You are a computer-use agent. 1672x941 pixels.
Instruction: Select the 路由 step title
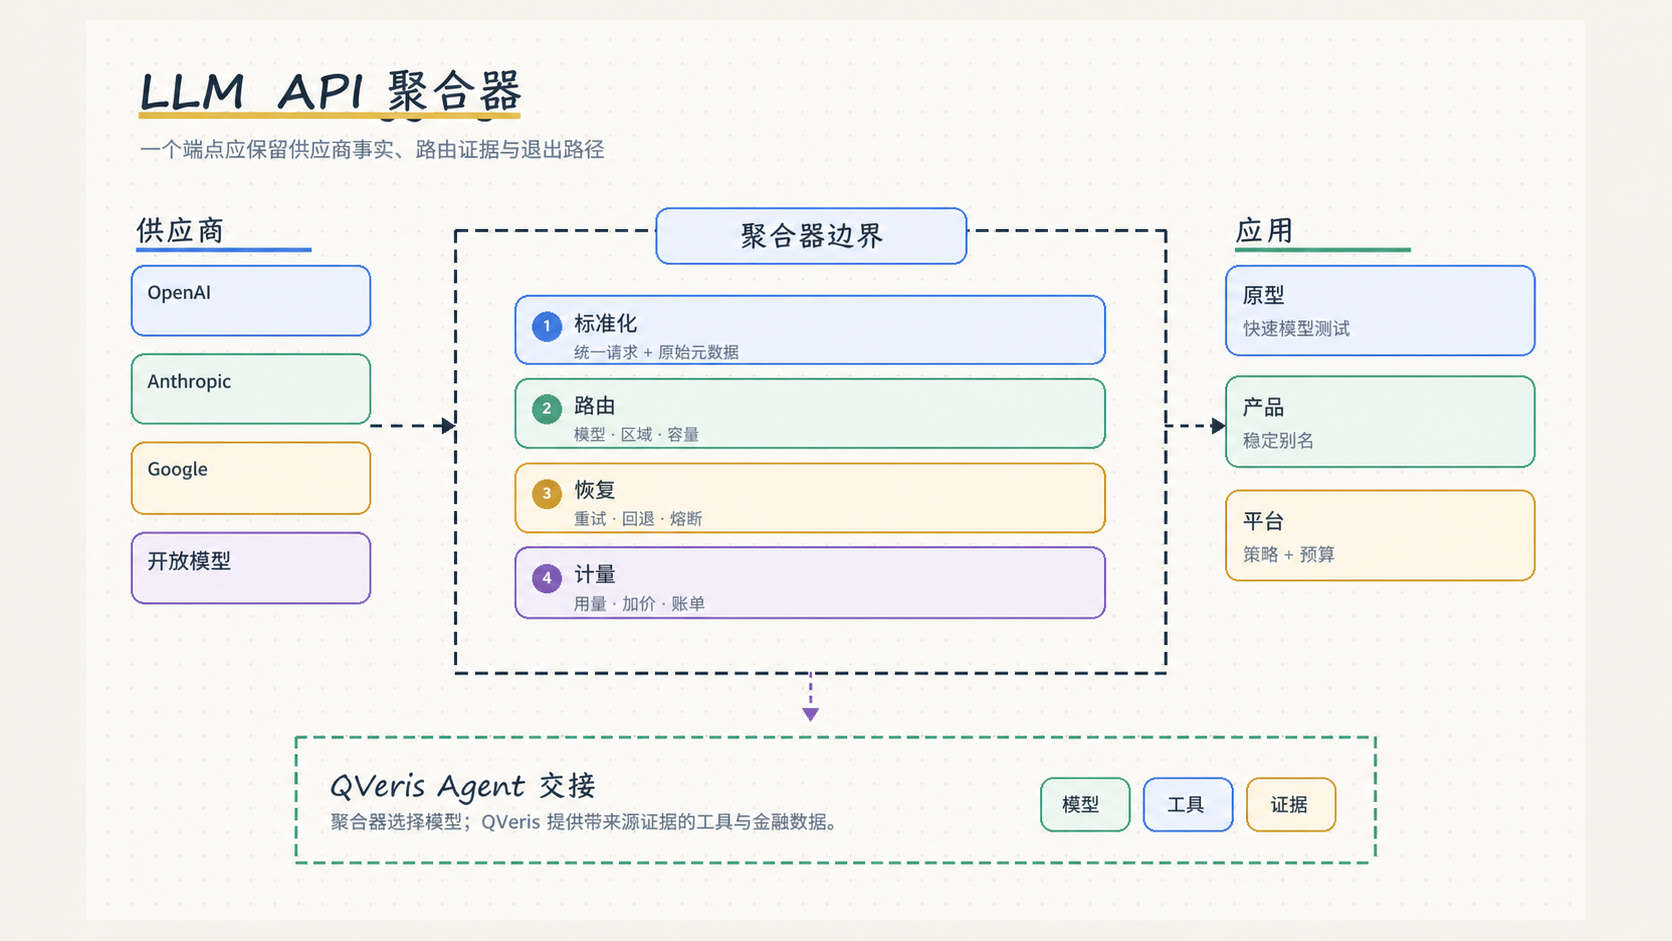pos(595,406)
